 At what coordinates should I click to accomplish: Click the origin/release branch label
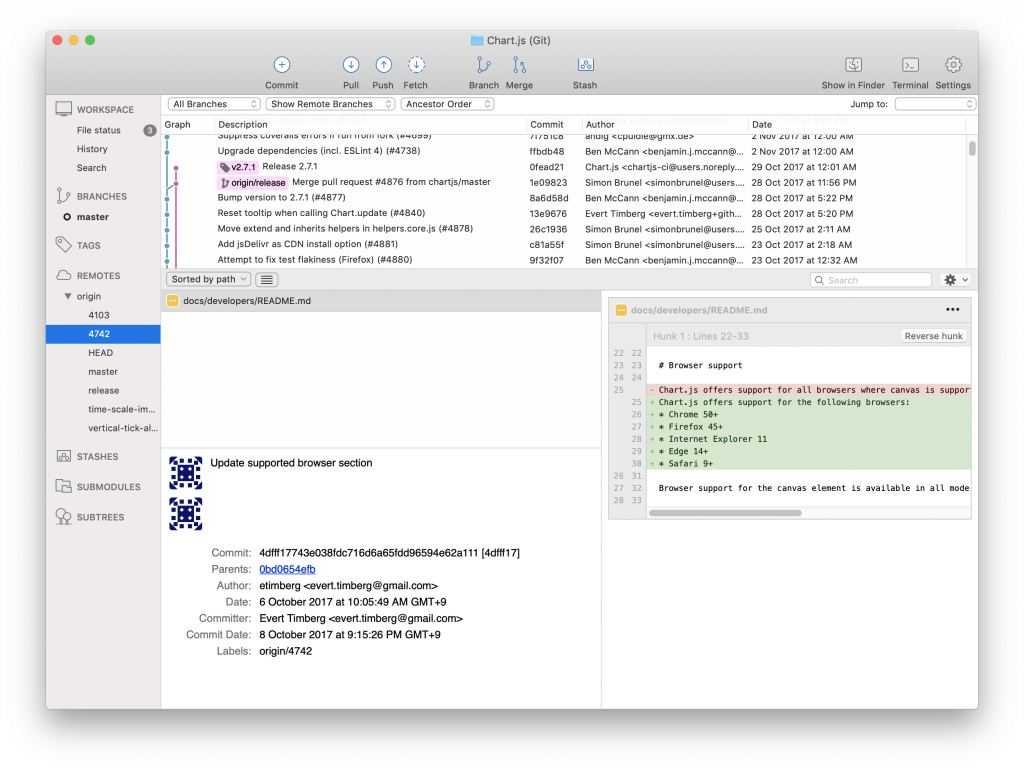point(253,183)
